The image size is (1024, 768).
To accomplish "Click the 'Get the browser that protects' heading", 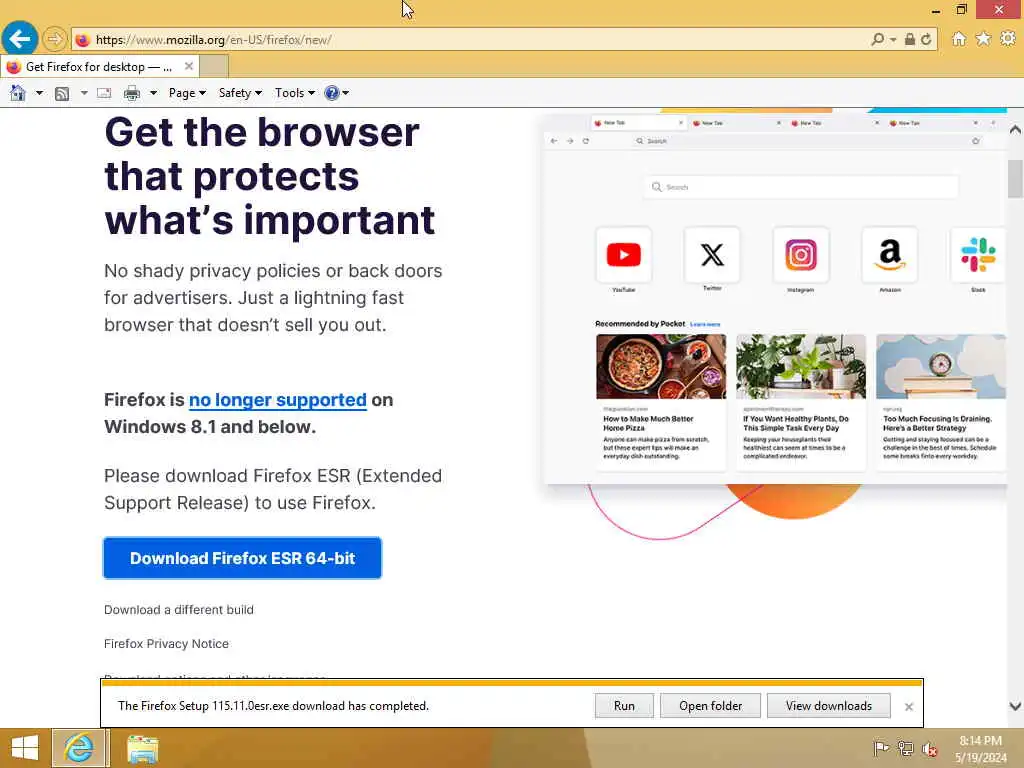I will pyautogui.click(x=270, y=176).
